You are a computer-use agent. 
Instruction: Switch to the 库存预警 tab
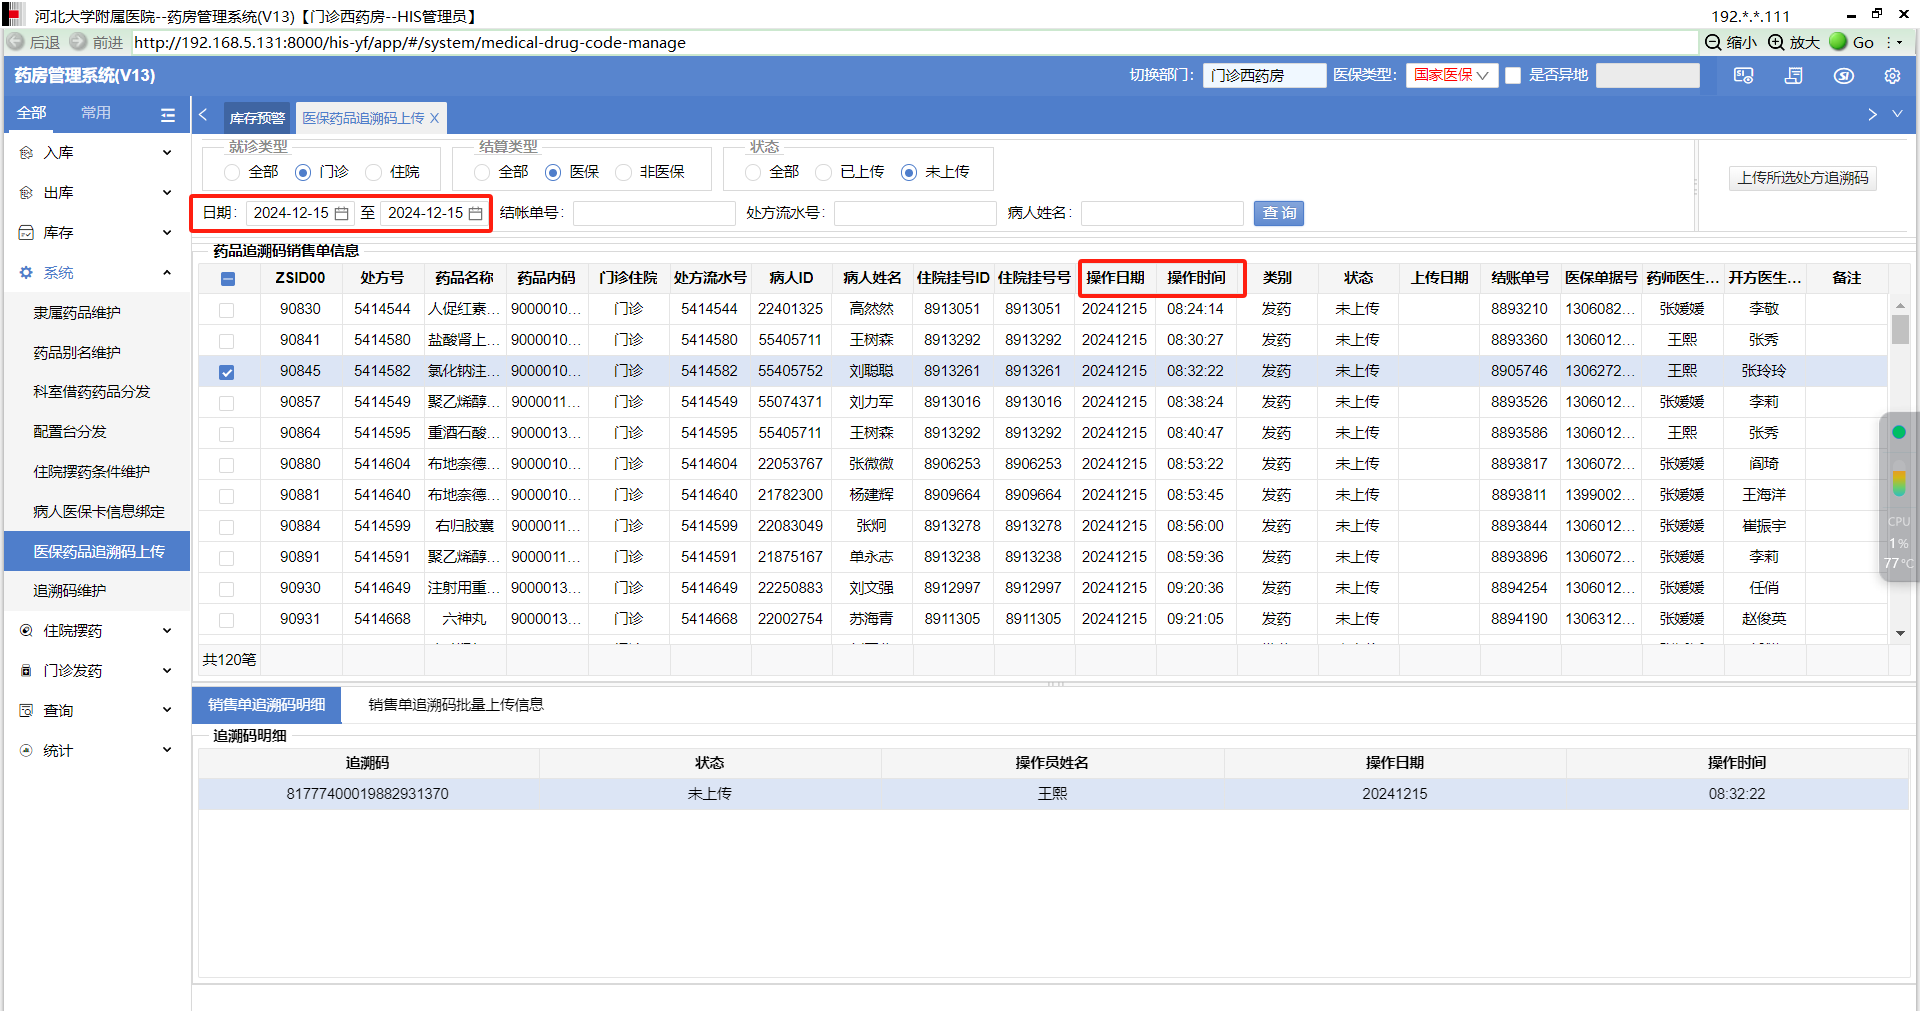[x=257, y=118]
